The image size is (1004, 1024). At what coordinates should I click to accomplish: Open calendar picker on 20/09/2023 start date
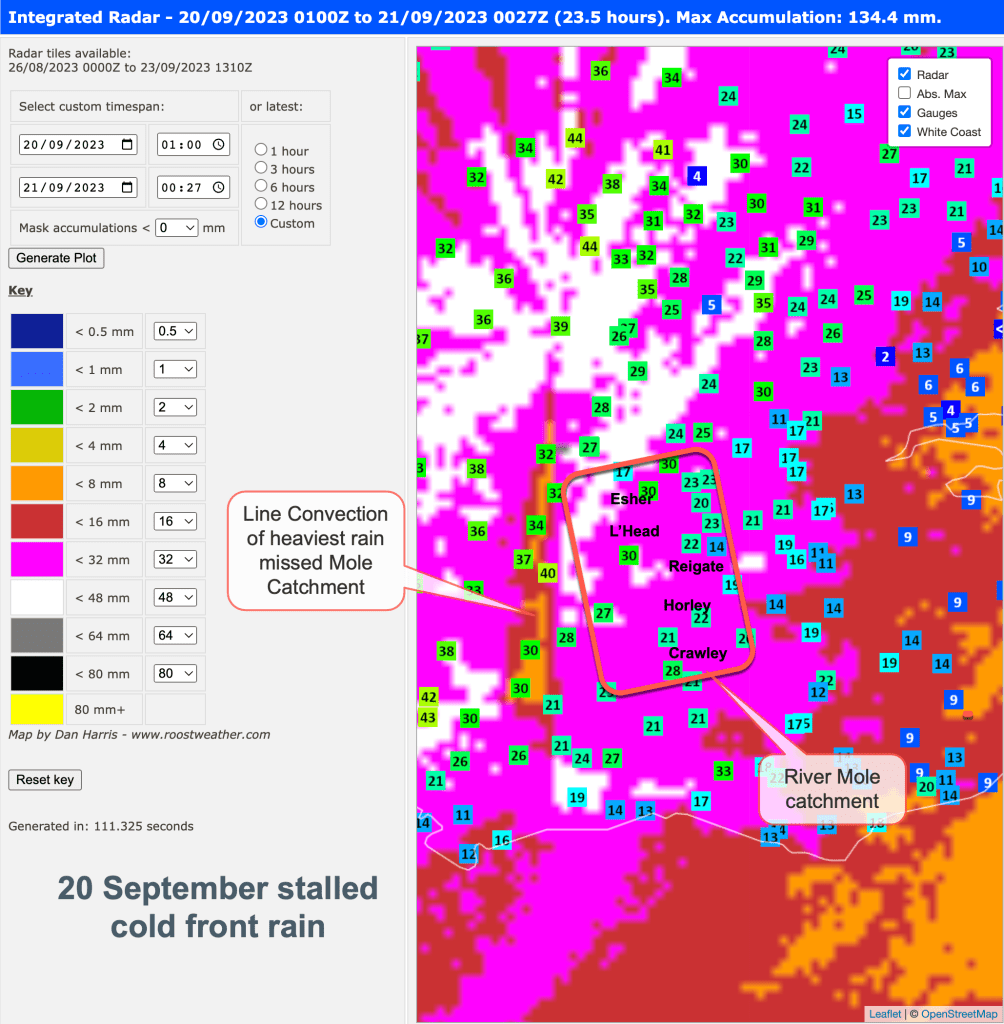coord(128,145)
